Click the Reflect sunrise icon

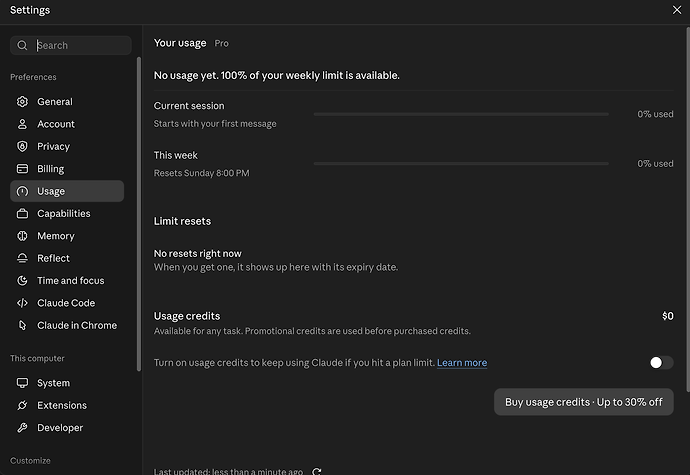tap(22, 258)
